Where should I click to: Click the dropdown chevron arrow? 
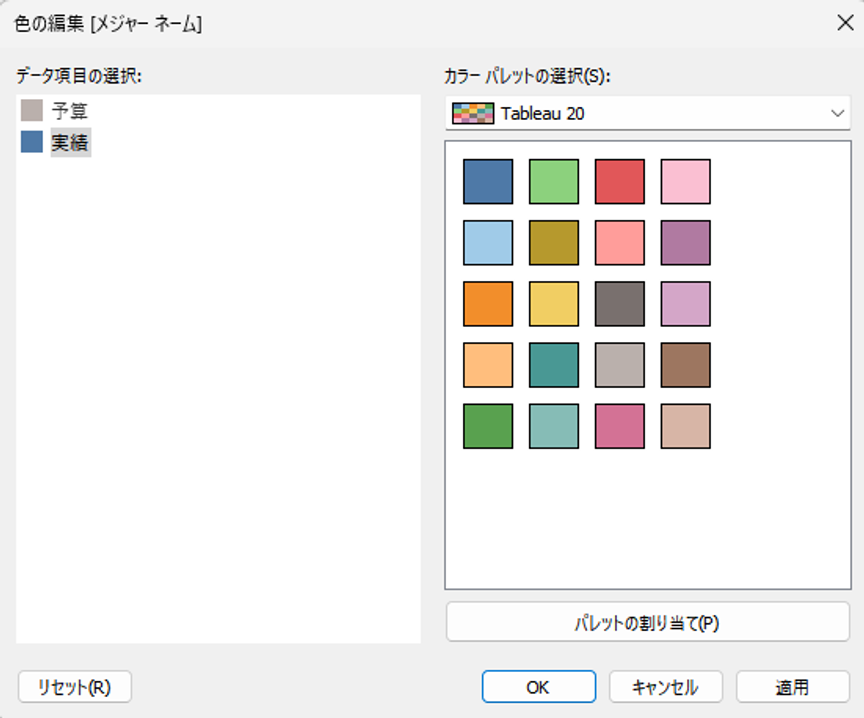838,114
